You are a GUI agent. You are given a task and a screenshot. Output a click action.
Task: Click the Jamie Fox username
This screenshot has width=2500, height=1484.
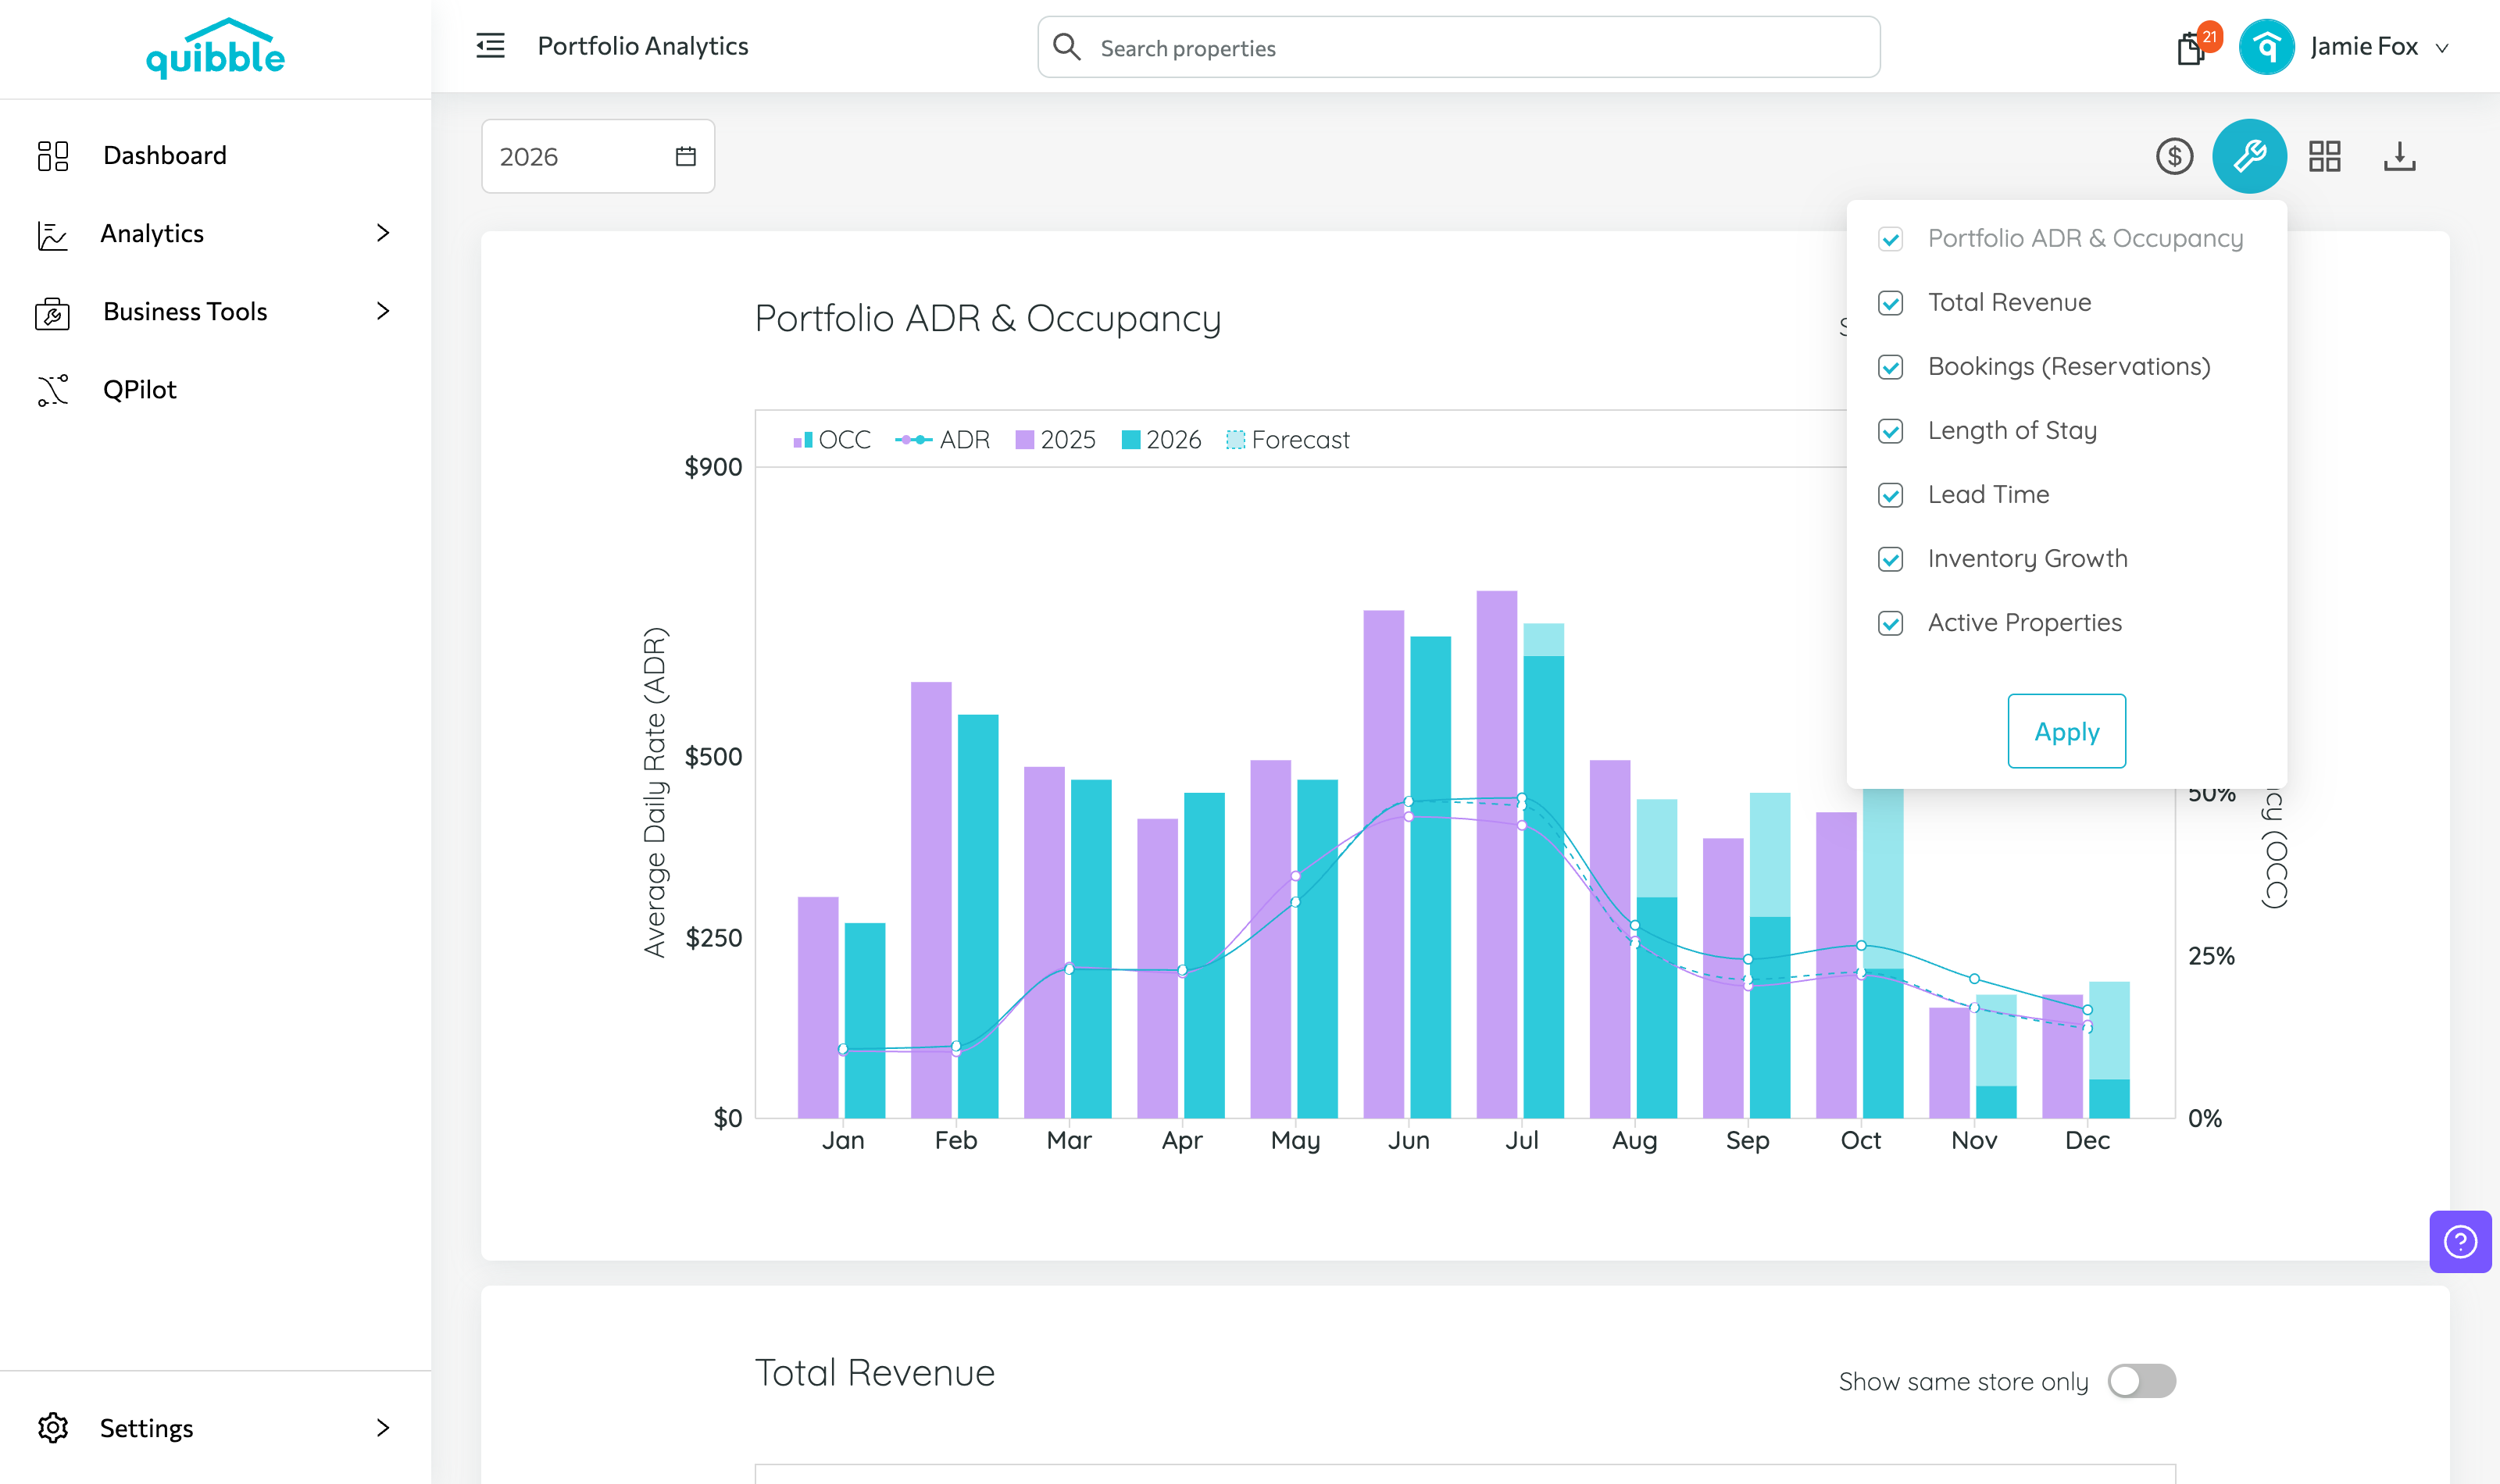(x=2363, y=47)
